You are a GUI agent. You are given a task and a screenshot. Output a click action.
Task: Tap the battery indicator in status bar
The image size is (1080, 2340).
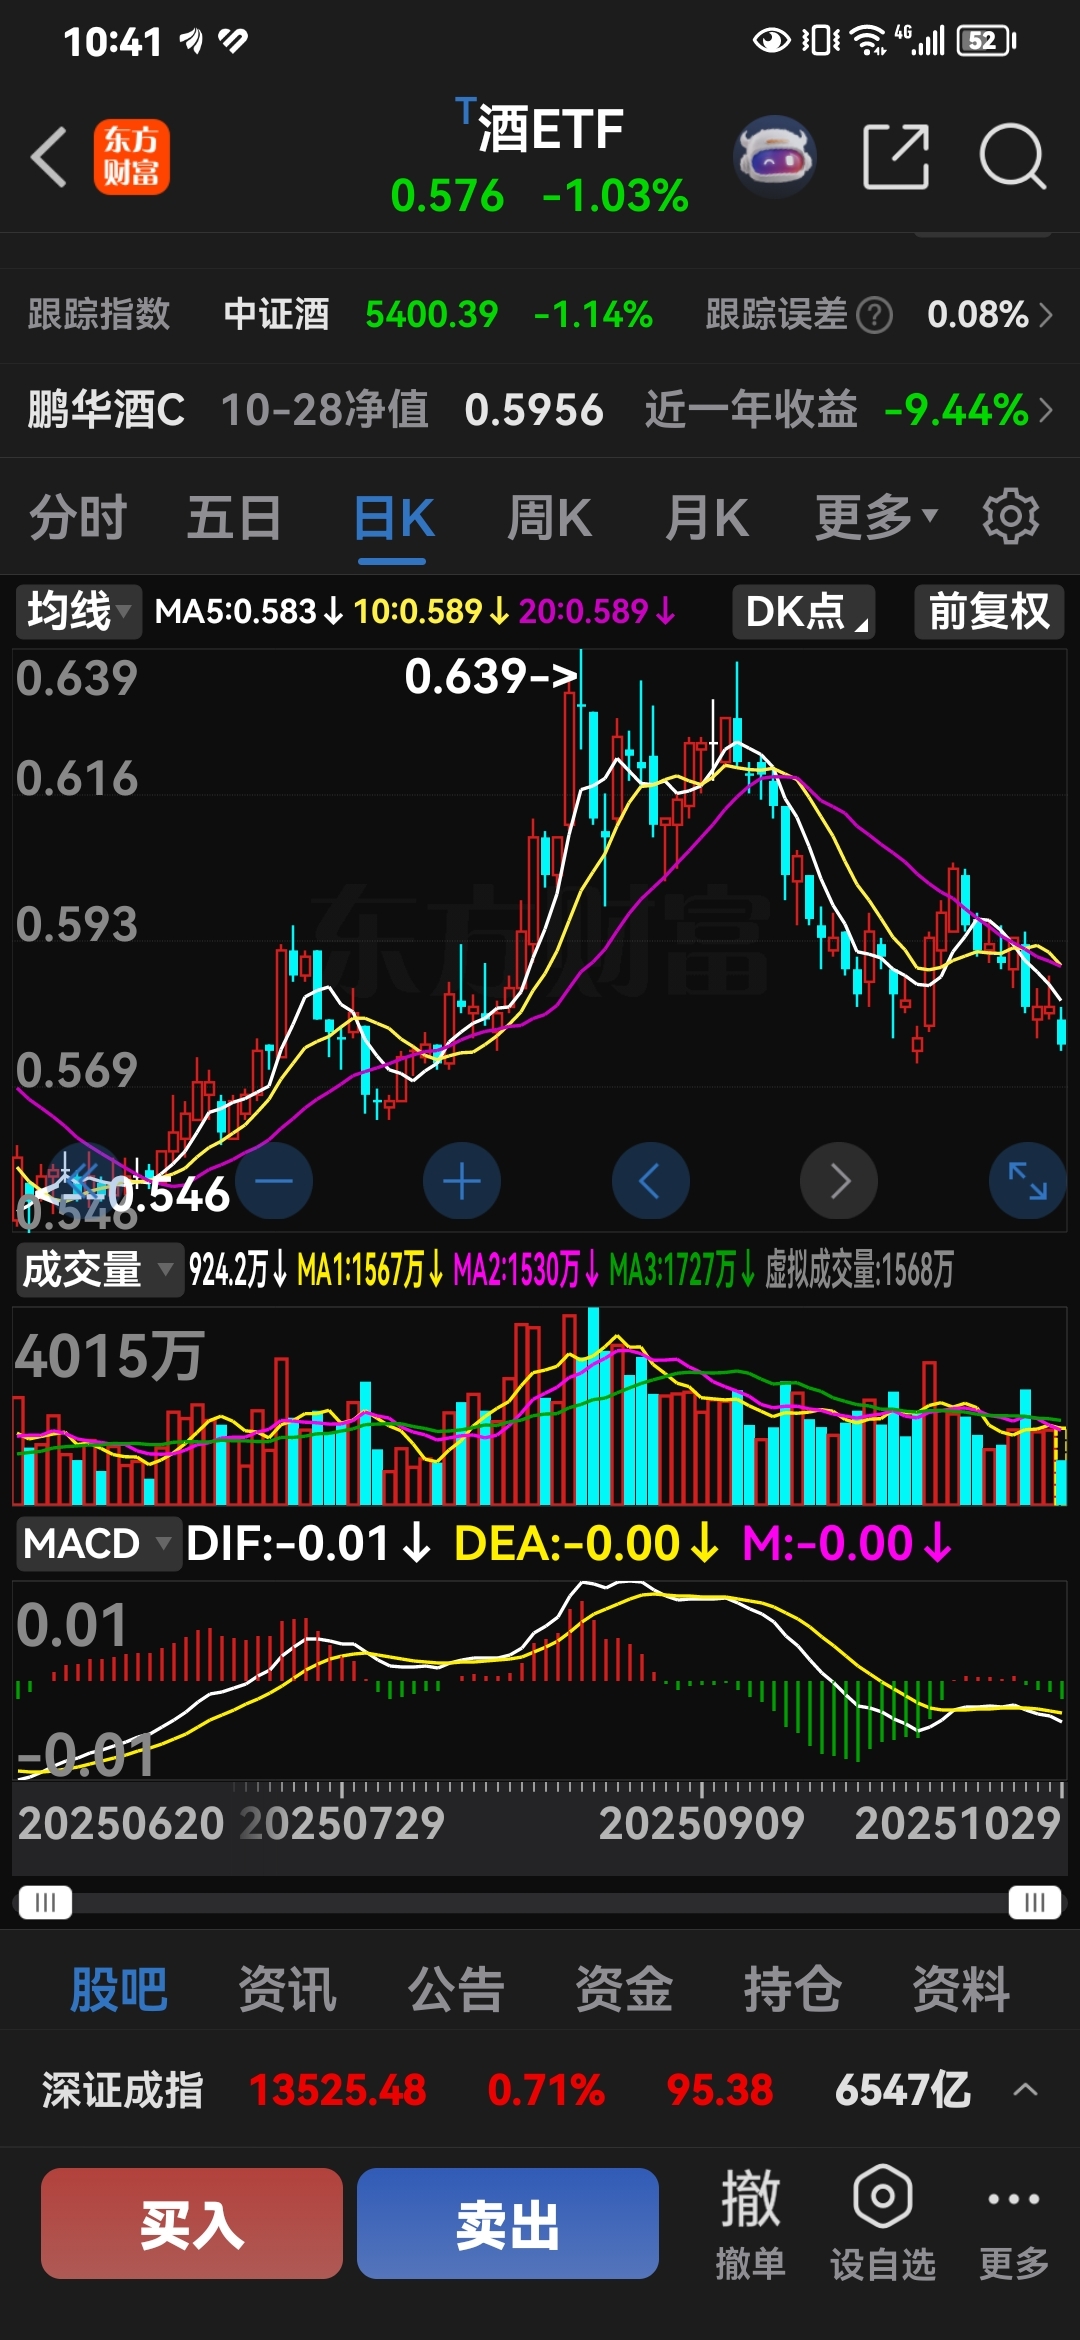pos(986,41)
